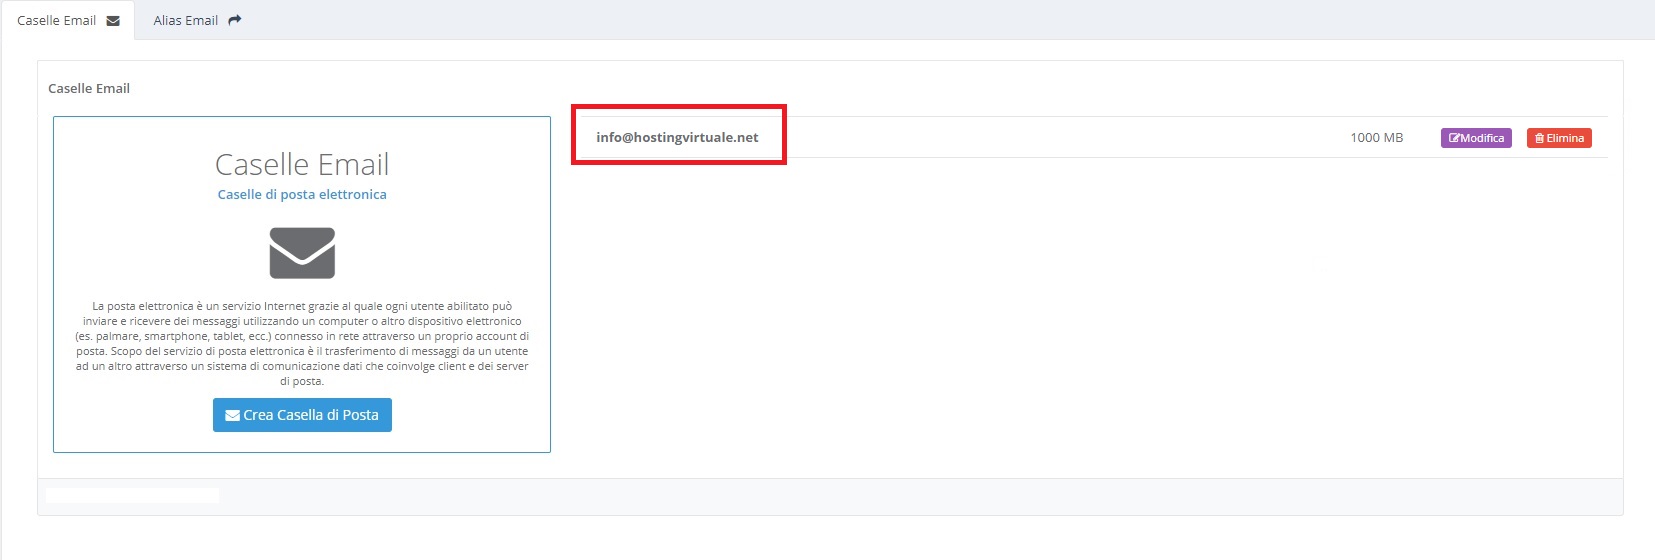The height and width of the screenshot is (560, 1655).
Task: Click the descriptive paragraph about posta elettronica
Action: coord(302,343)
